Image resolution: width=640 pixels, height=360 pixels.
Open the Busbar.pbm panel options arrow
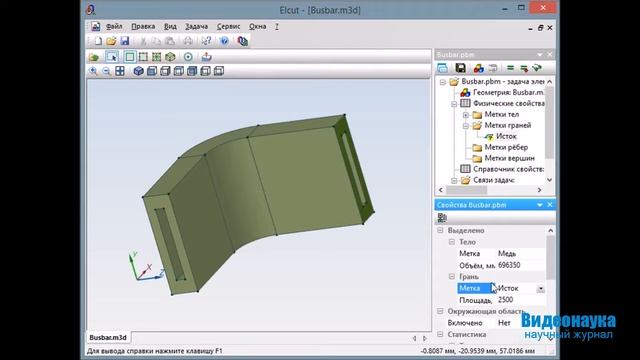pyautogui.click(x=540, y=55)
